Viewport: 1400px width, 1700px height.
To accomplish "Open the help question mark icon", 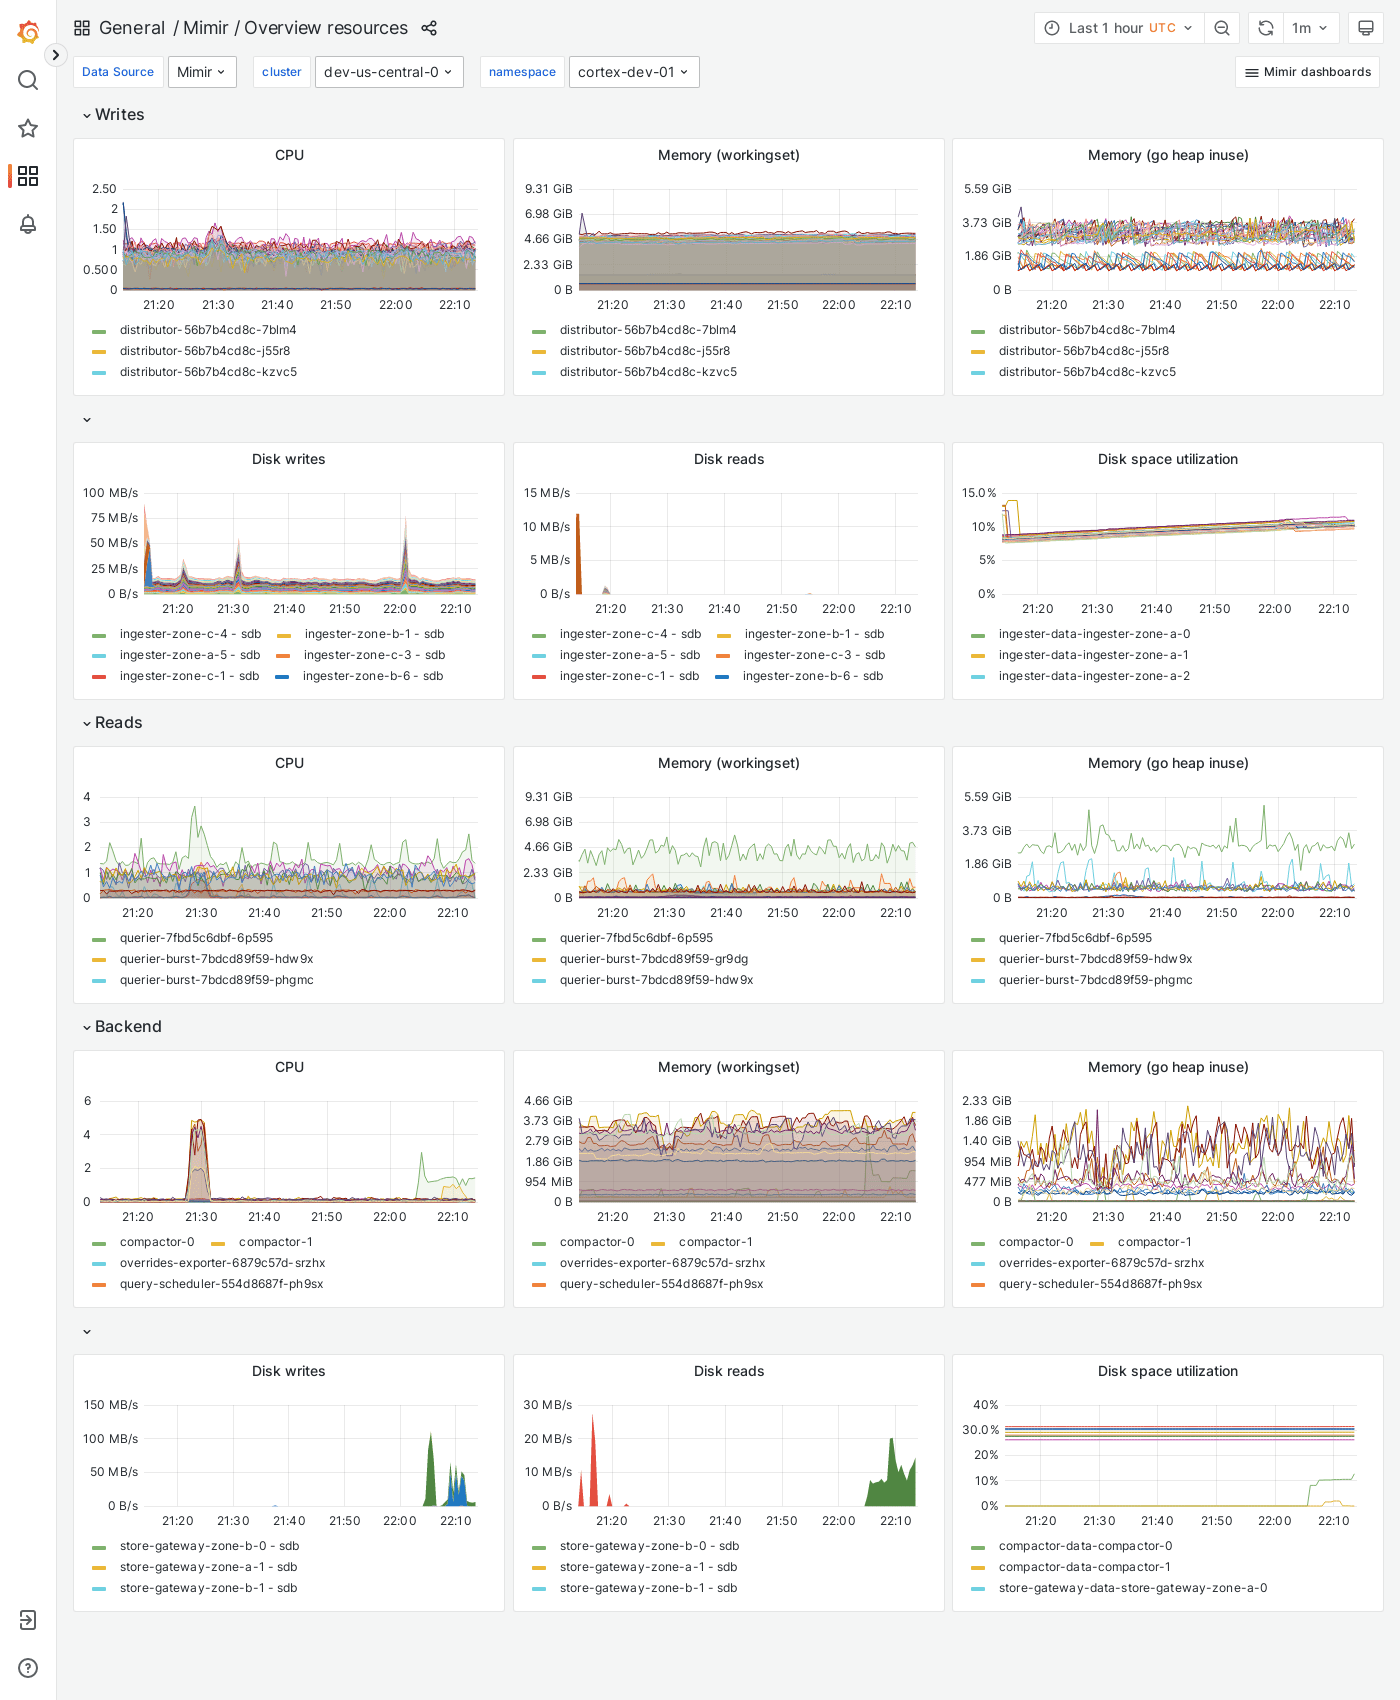I will [28, 1668].
